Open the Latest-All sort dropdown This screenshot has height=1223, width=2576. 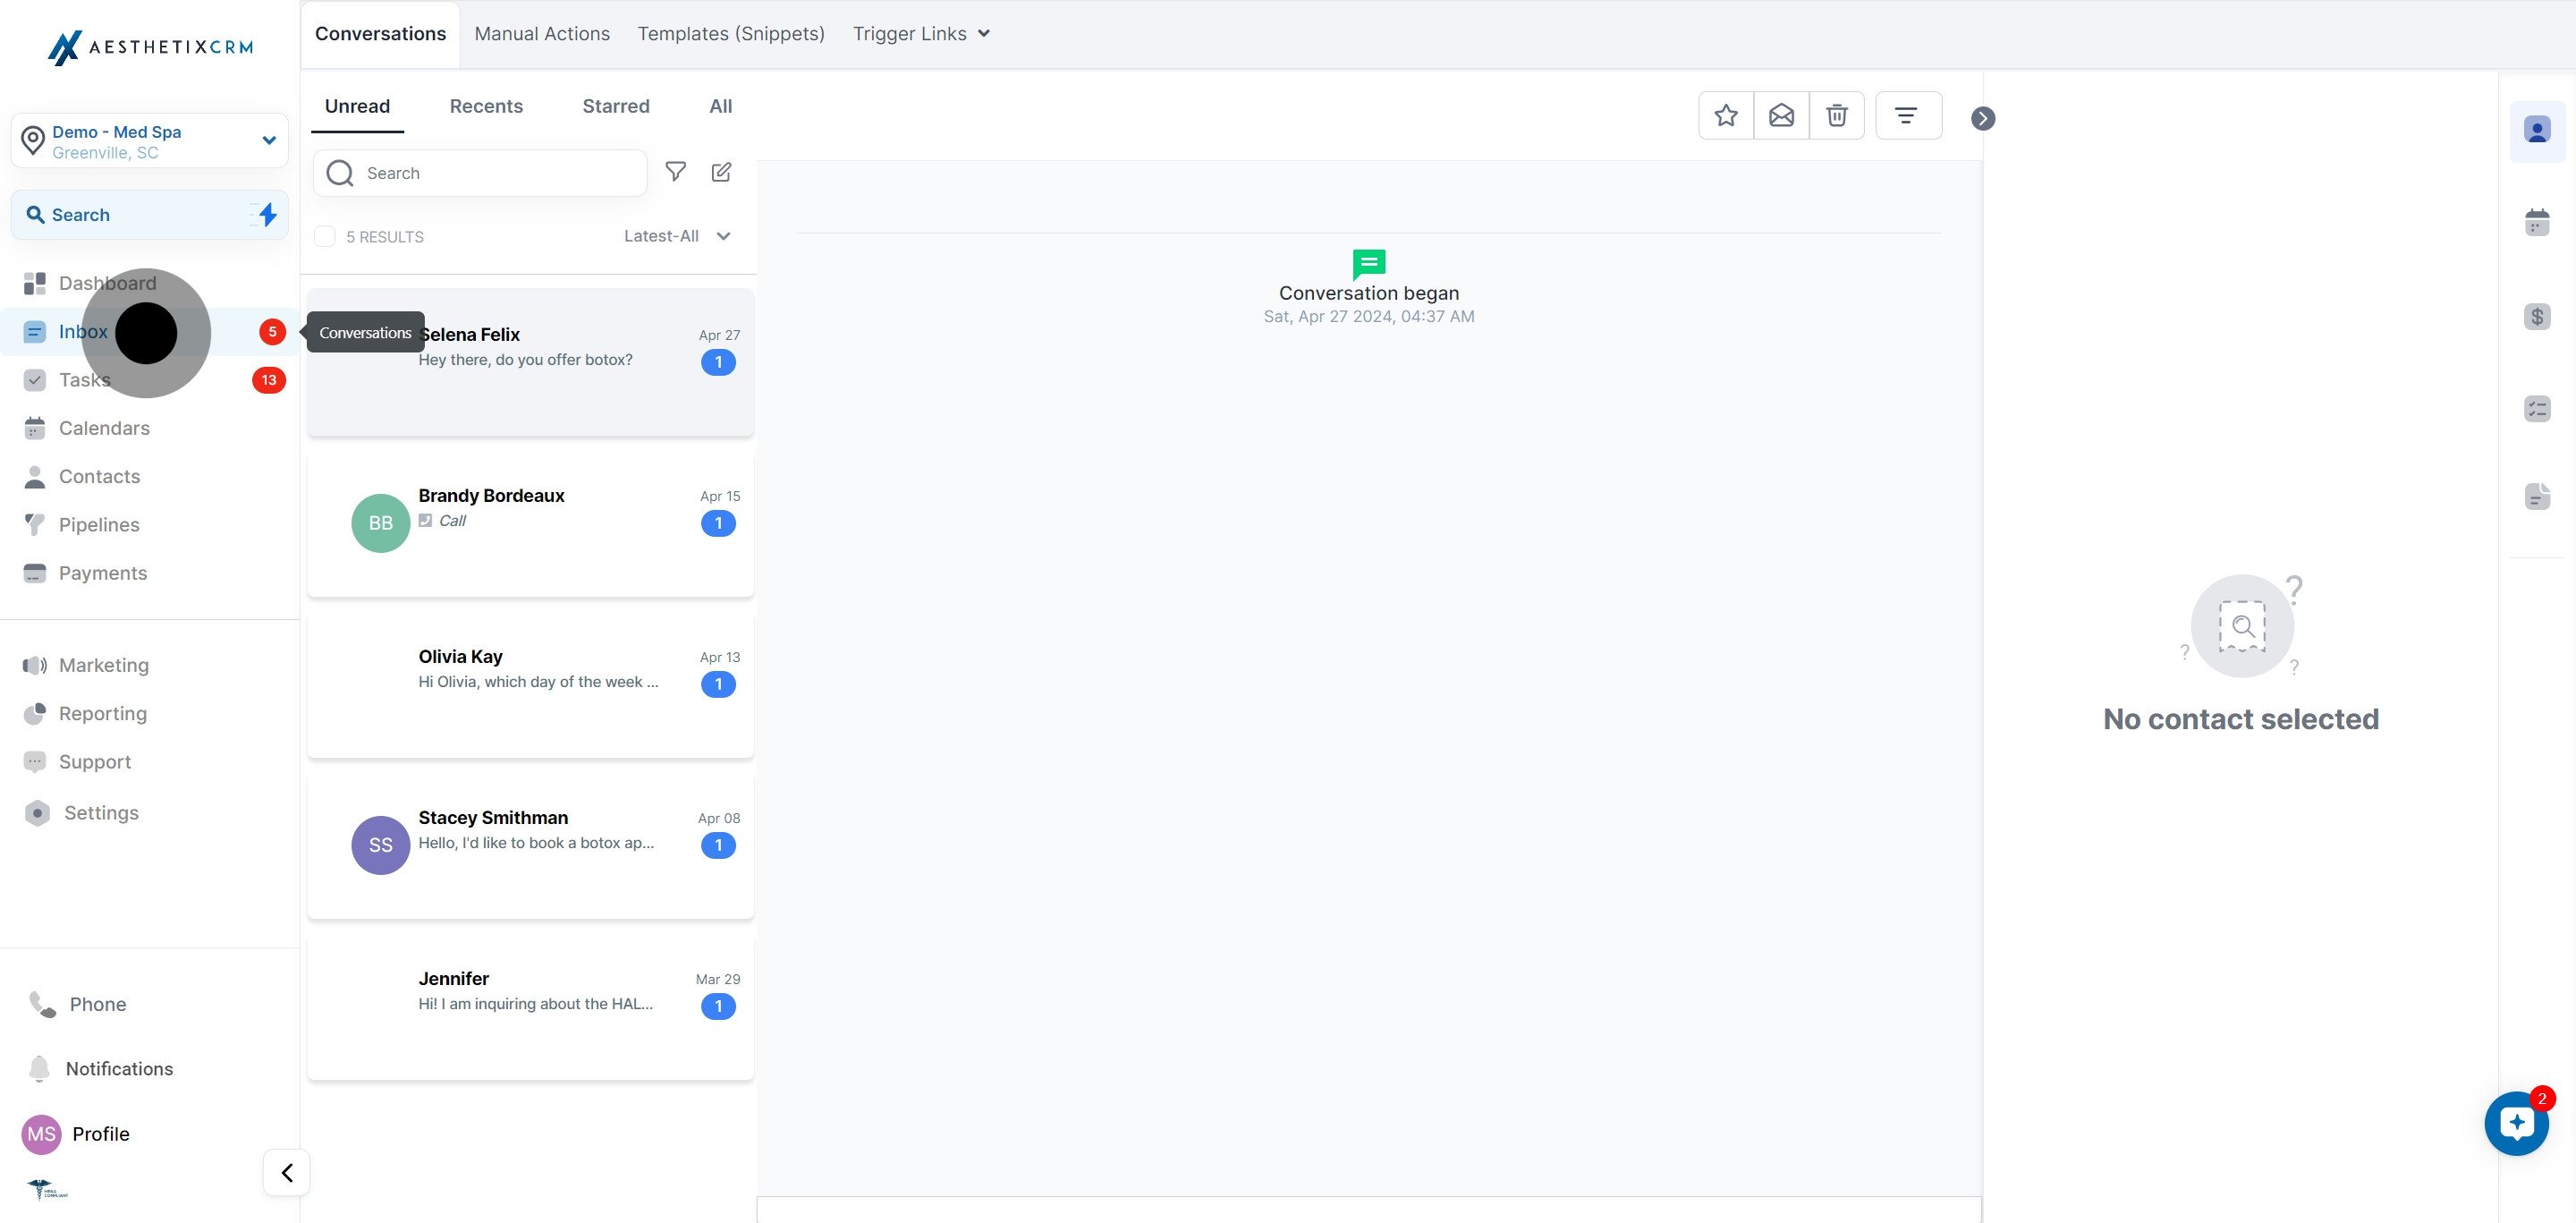[x=677, y=236]
